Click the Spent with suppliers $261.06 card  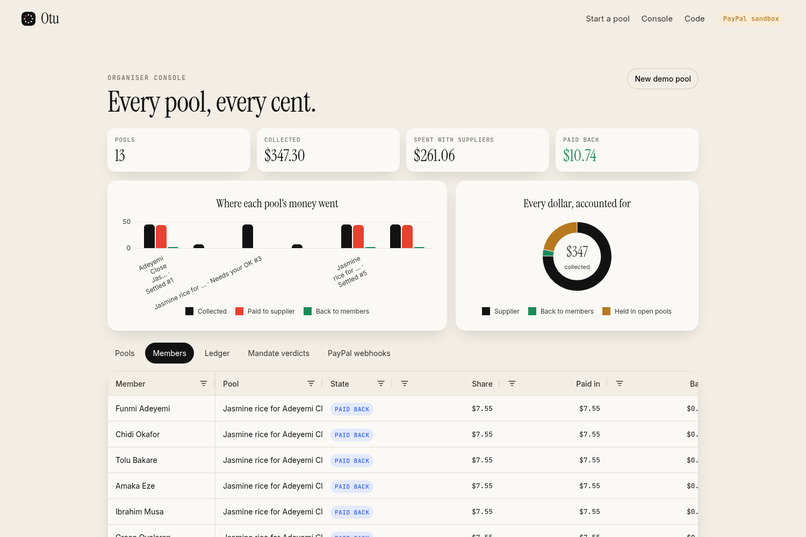(x=478, y=150)
